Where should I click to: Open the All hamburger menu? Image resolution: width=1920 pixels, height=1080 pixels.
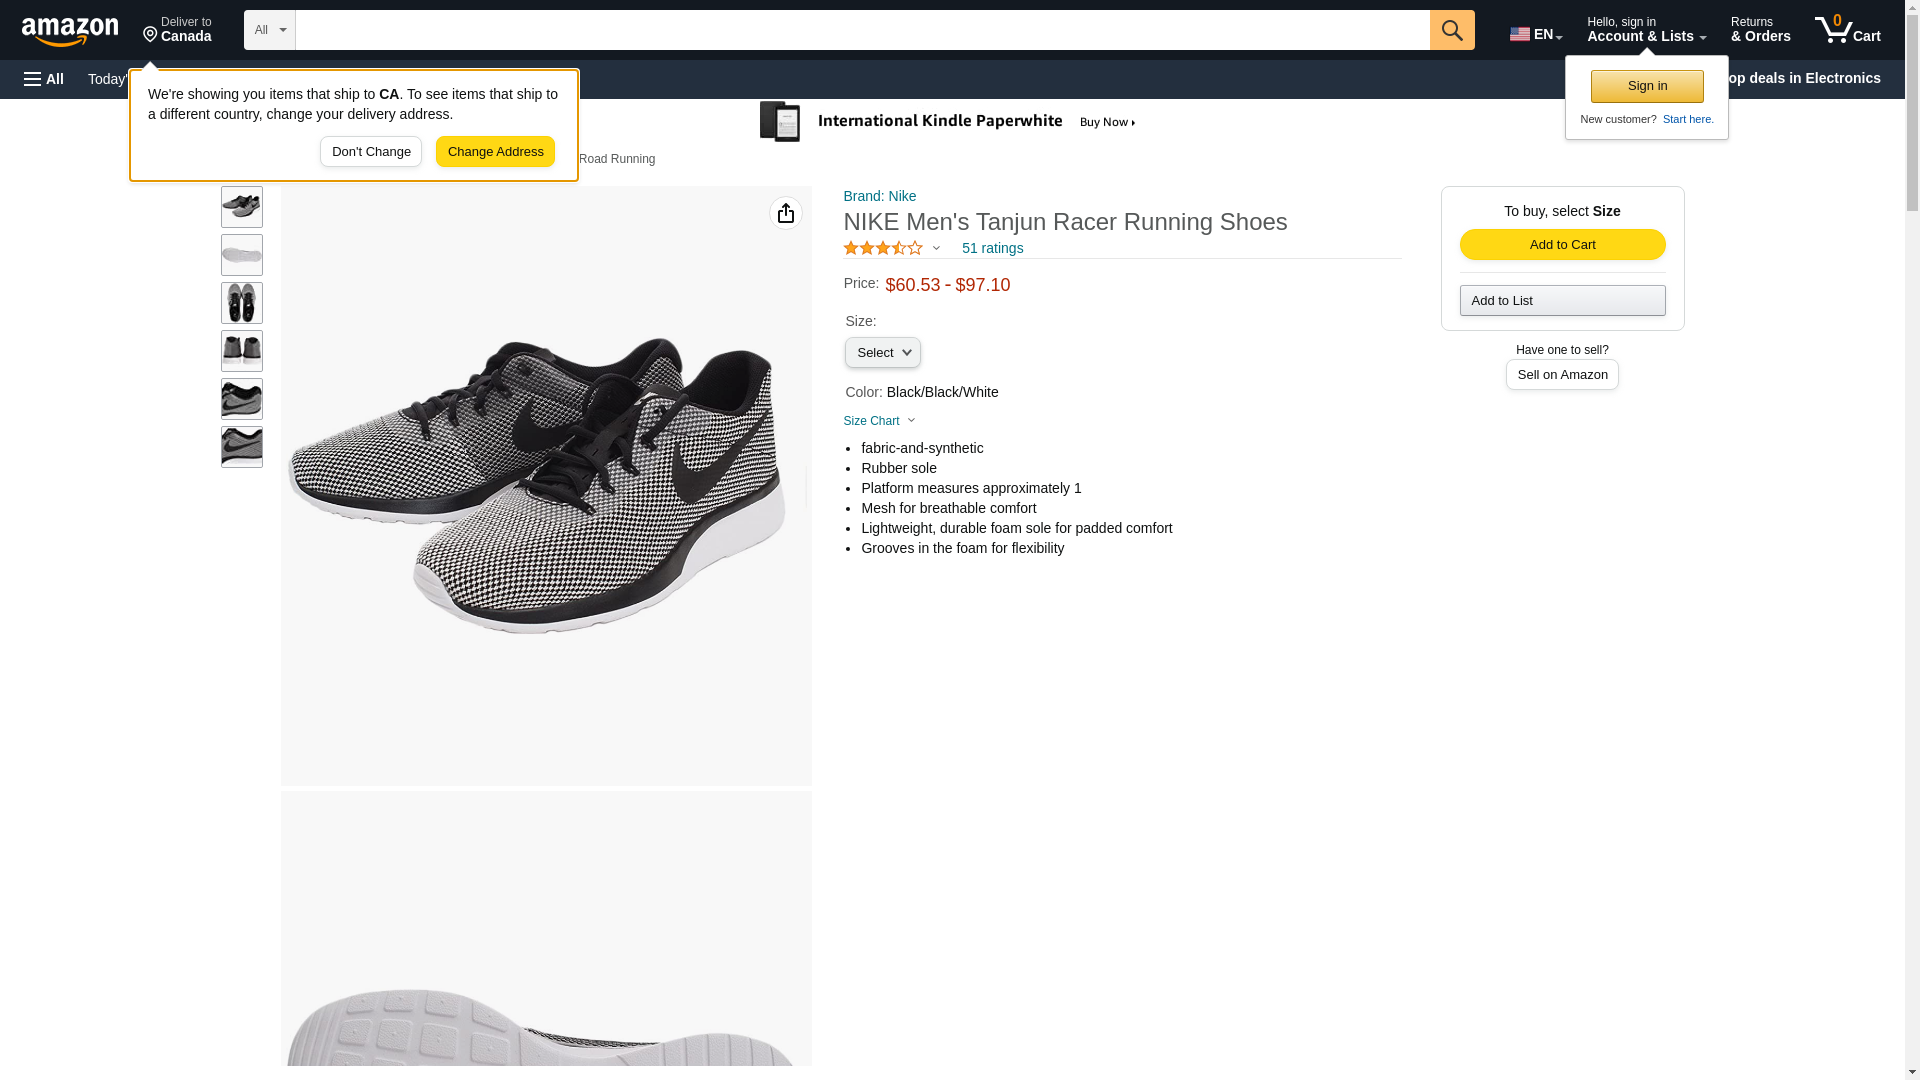(x=44, y=79)
